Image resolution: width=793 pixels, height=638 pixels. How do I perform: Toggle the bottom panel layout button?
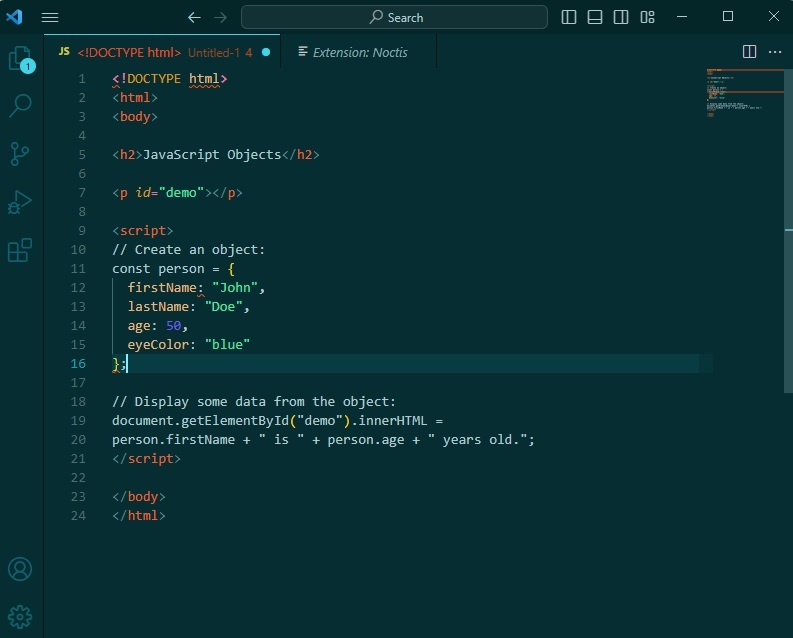tap(595, 17)
